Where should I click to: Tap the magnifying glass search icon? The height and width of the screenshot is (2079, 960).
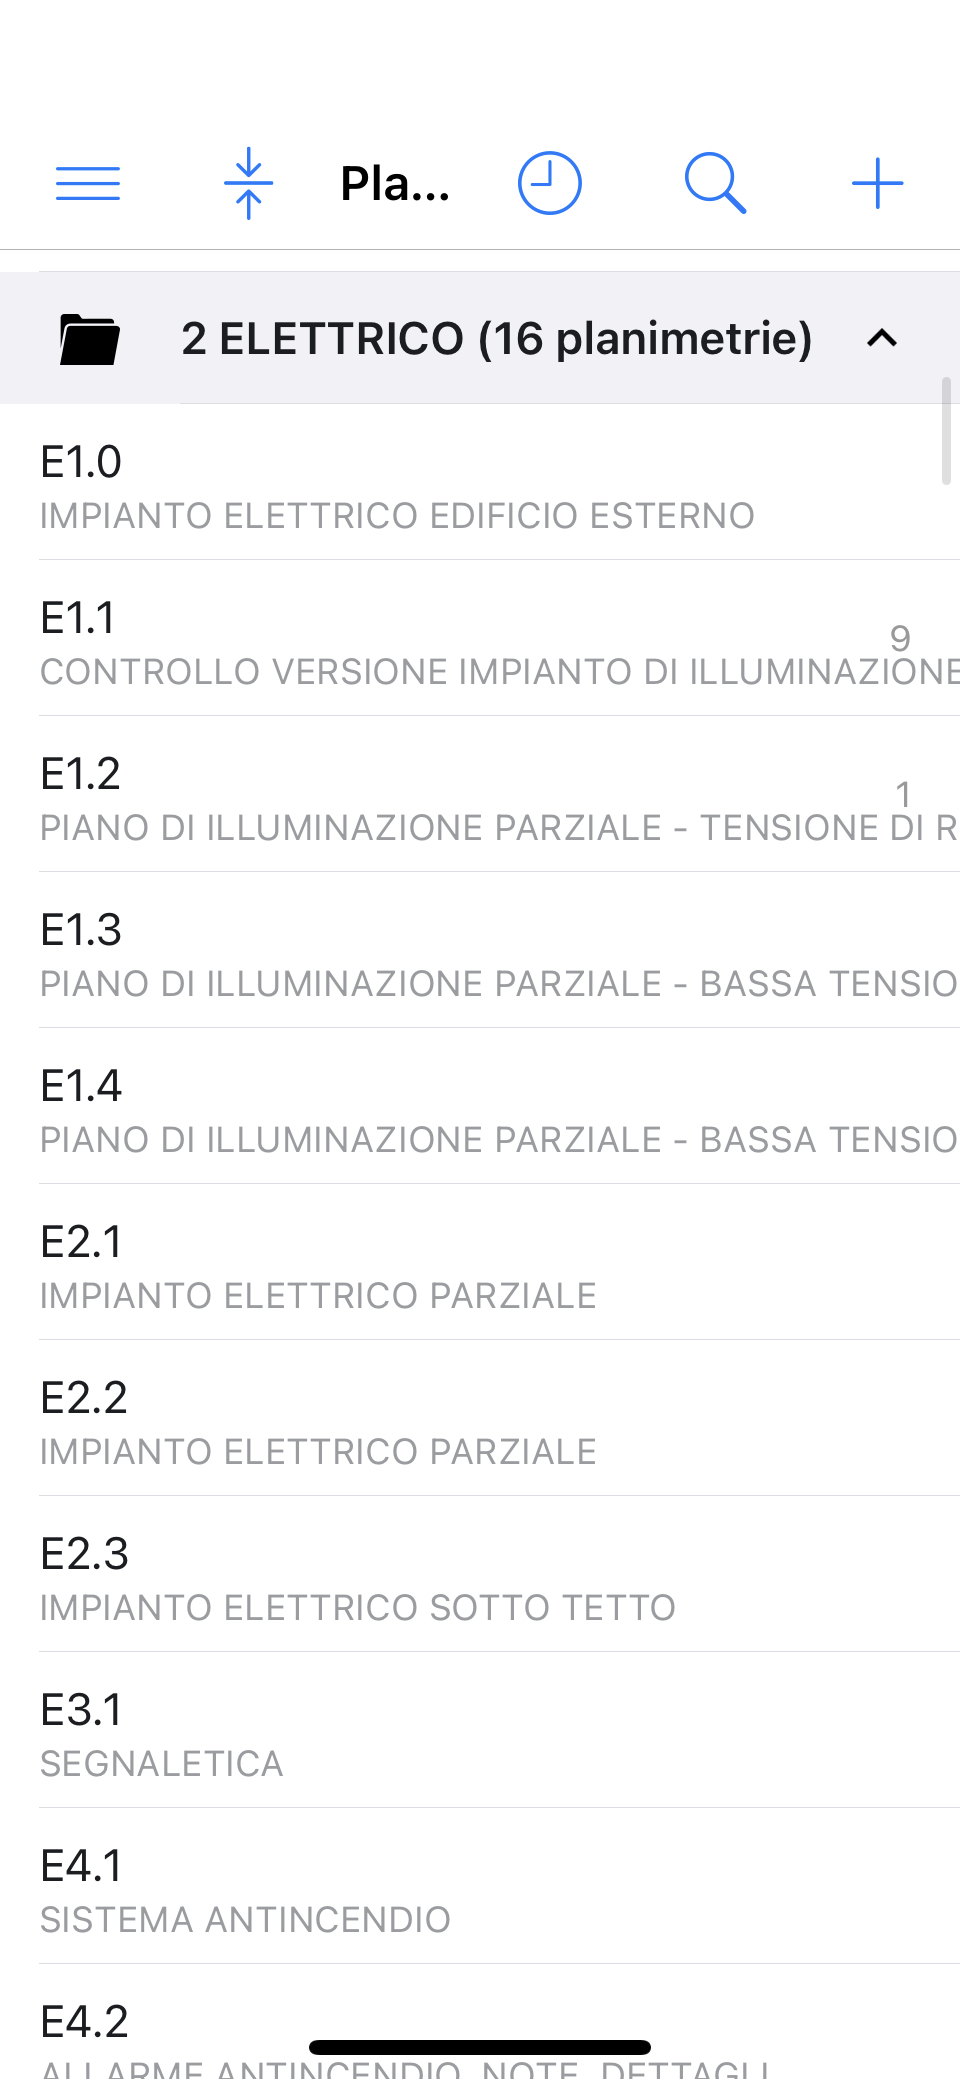coord(715,183)
